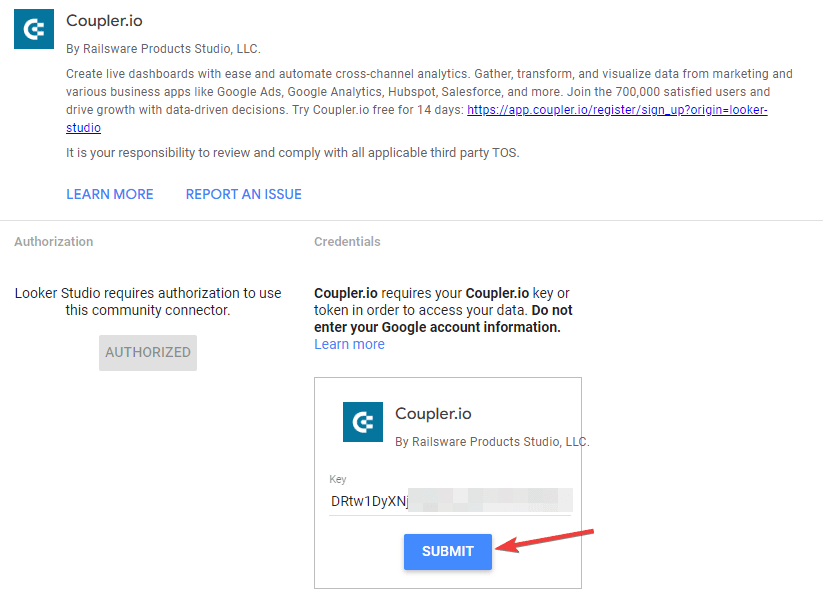
Task: Click REPORT AN ISSUE
Action: coord(243,194)
